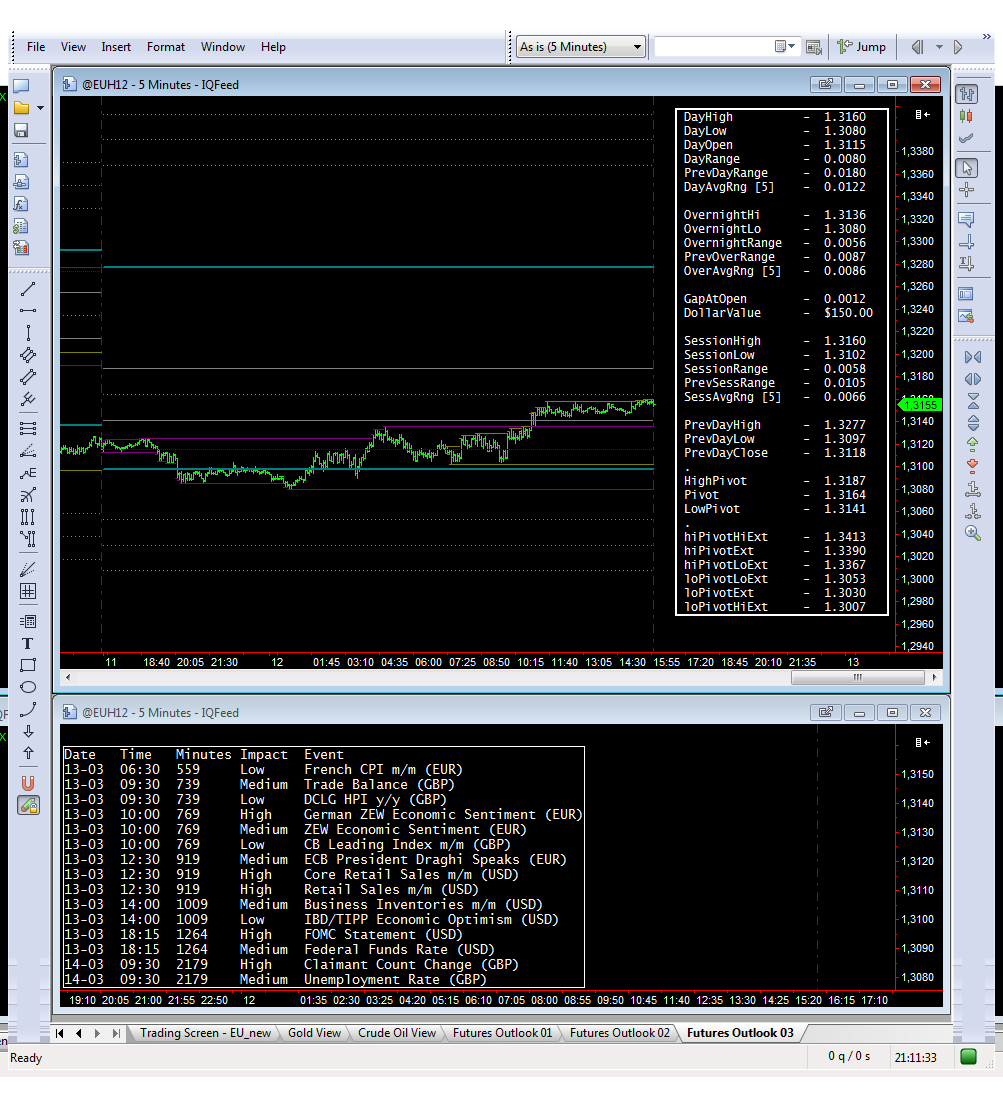Toggle the OHLC bar chart style button
This screenshot has width=1003, height=1095.
pyautogui.click(x=967, y=94)
